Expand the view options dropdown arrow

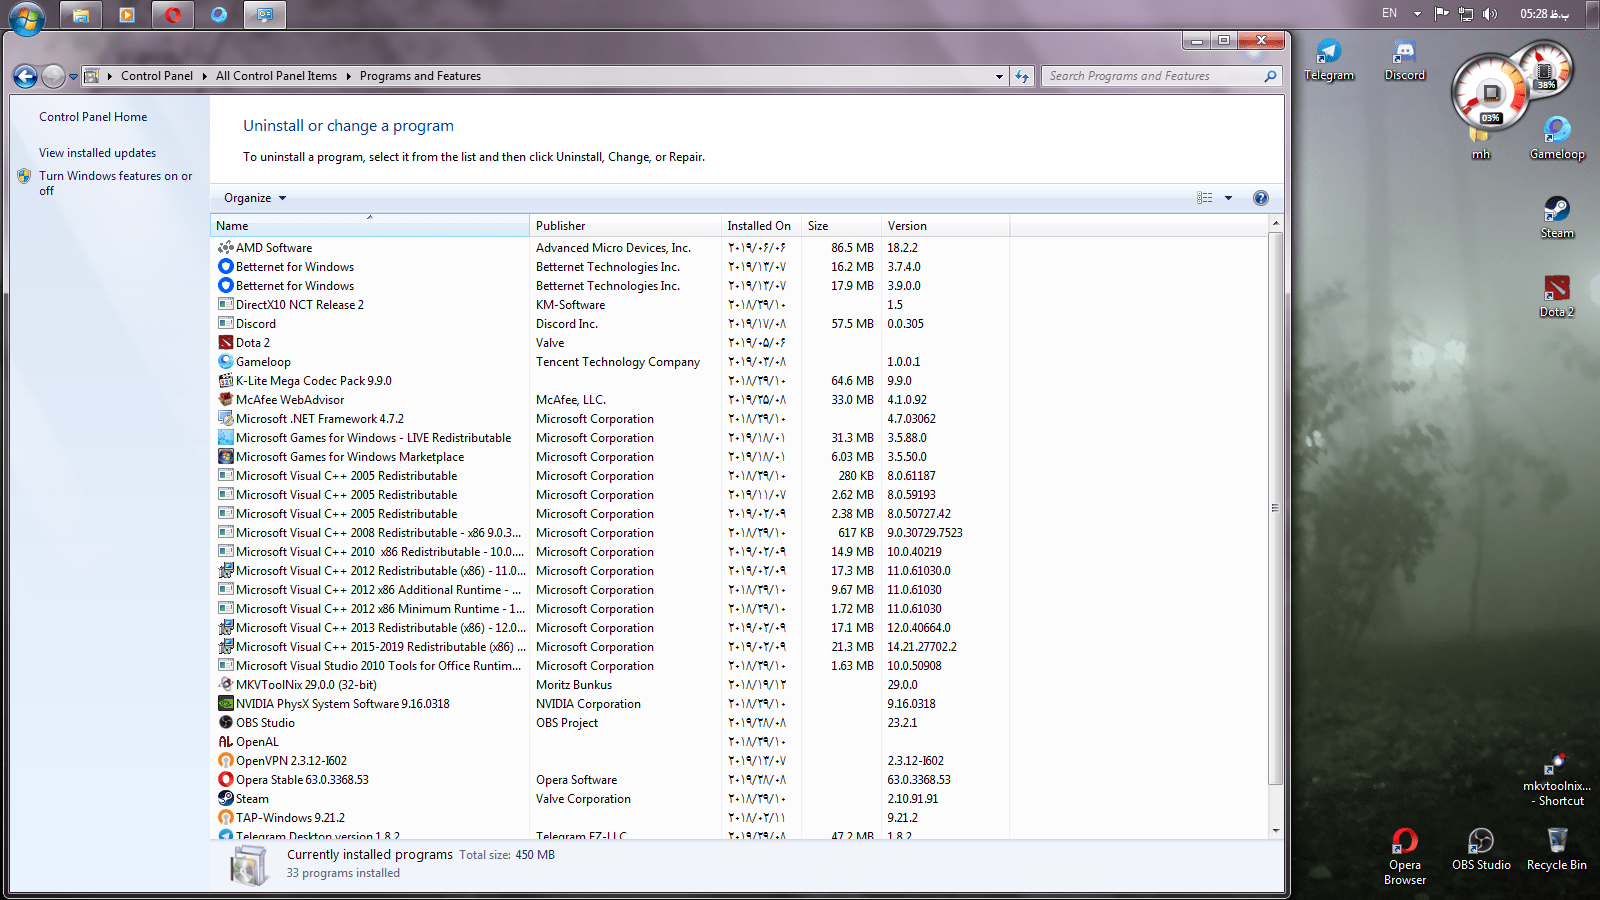coord(1229,198)
